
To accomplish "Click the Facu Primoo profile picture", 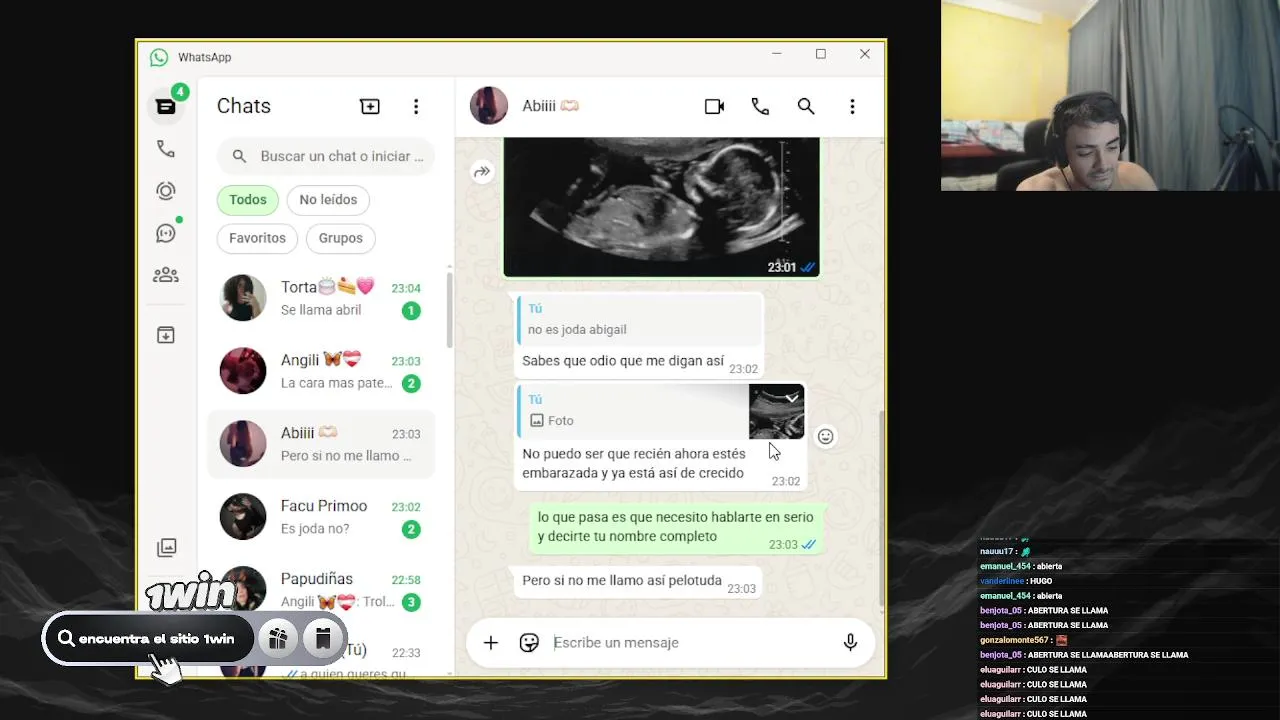I will pyautogui.click(x=243, y=517).
